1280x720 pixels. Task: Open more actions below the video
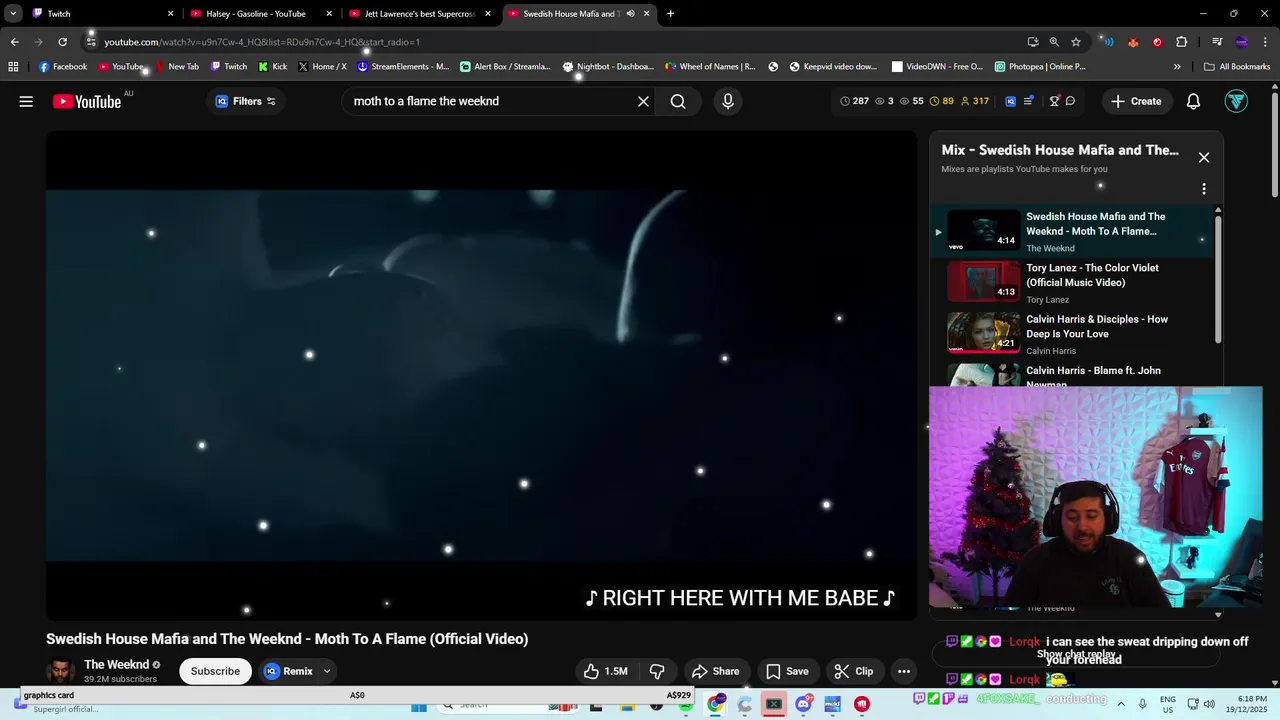pyautogui.click(x=904, y=671)
